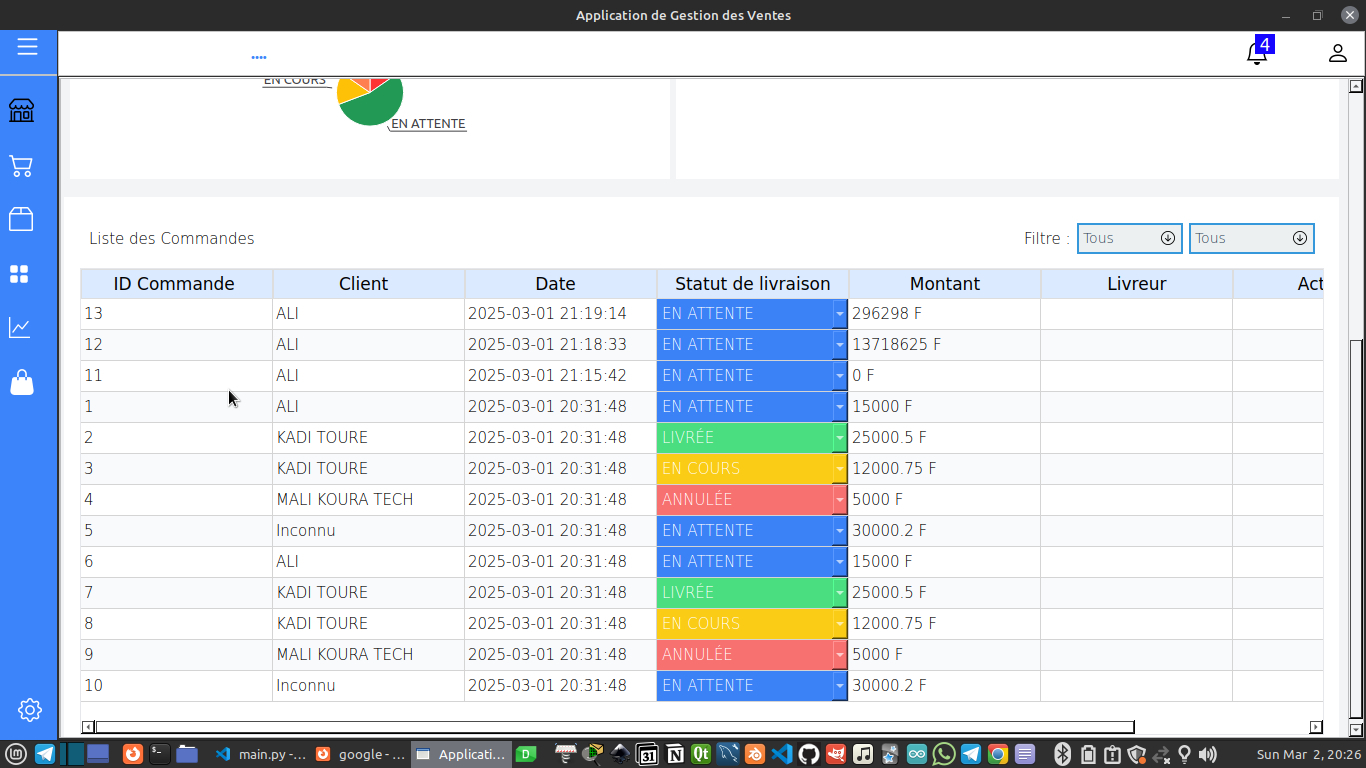Open notifications bell with badge 4
The width and height of the screenshot is (1366, 768).
click(1257, 53)
